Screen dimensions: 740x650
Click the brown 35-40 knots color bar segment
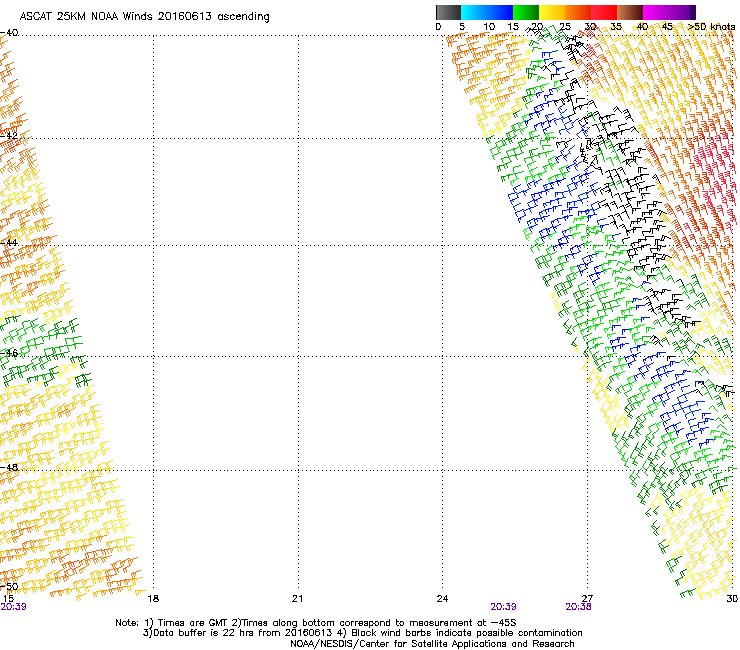630,12
